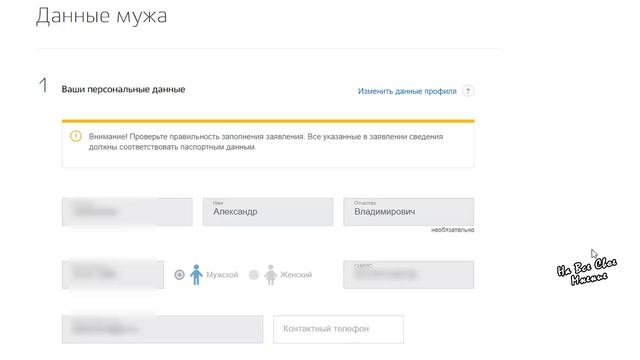The image size is (640, 360).
Task: Click the blurred email field beside phone
Action: coord(162,329)
